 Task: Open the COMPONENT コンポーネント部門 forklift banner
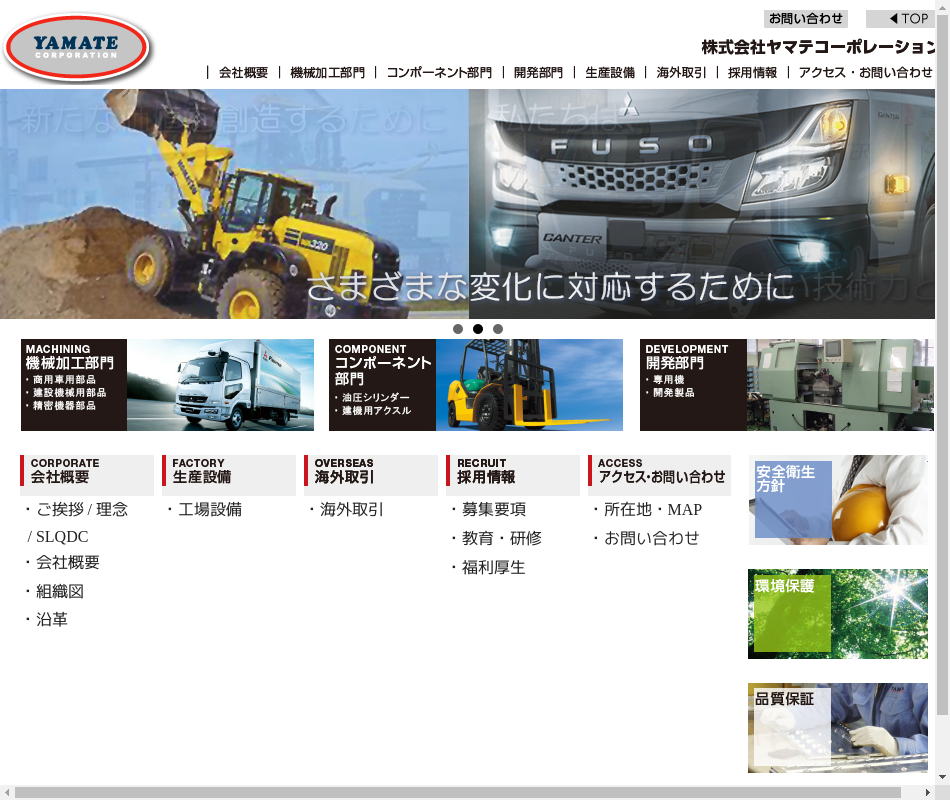[475, 385]
